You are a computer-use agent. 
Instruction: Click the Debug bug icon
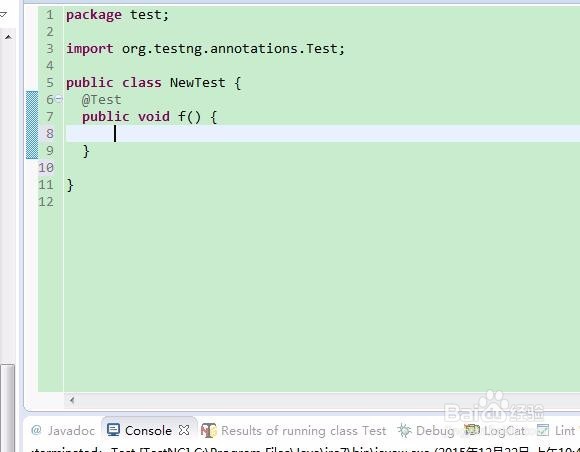pyautogui.click(x=405, y=431)
